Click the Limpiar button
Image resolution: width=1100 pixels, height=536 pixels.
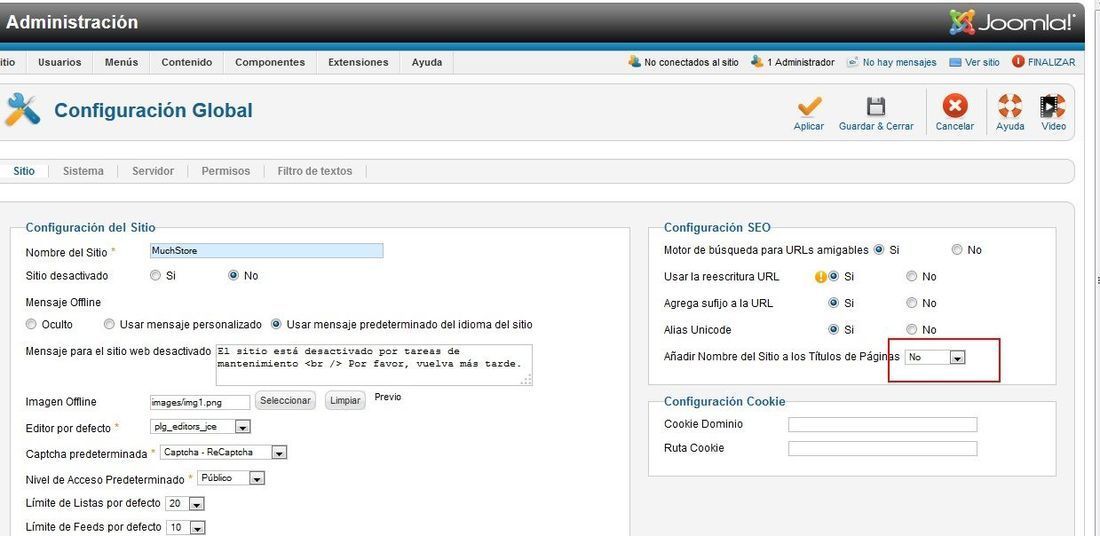345,400
